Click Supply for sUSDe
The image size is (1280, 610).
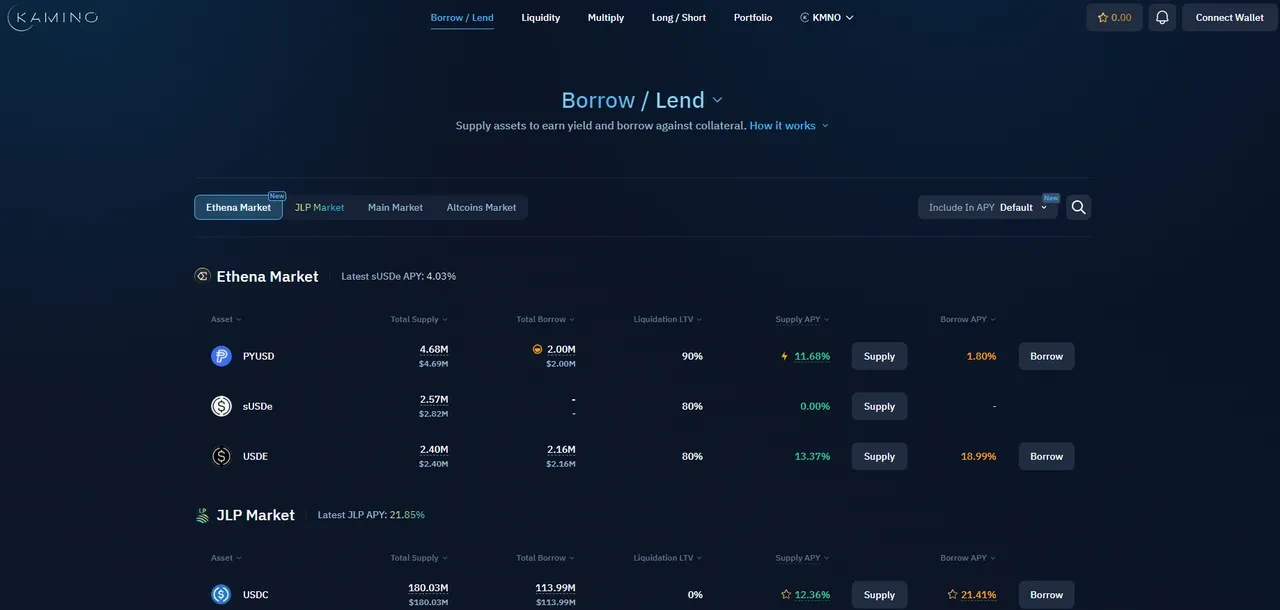click(x=879, y=406)
